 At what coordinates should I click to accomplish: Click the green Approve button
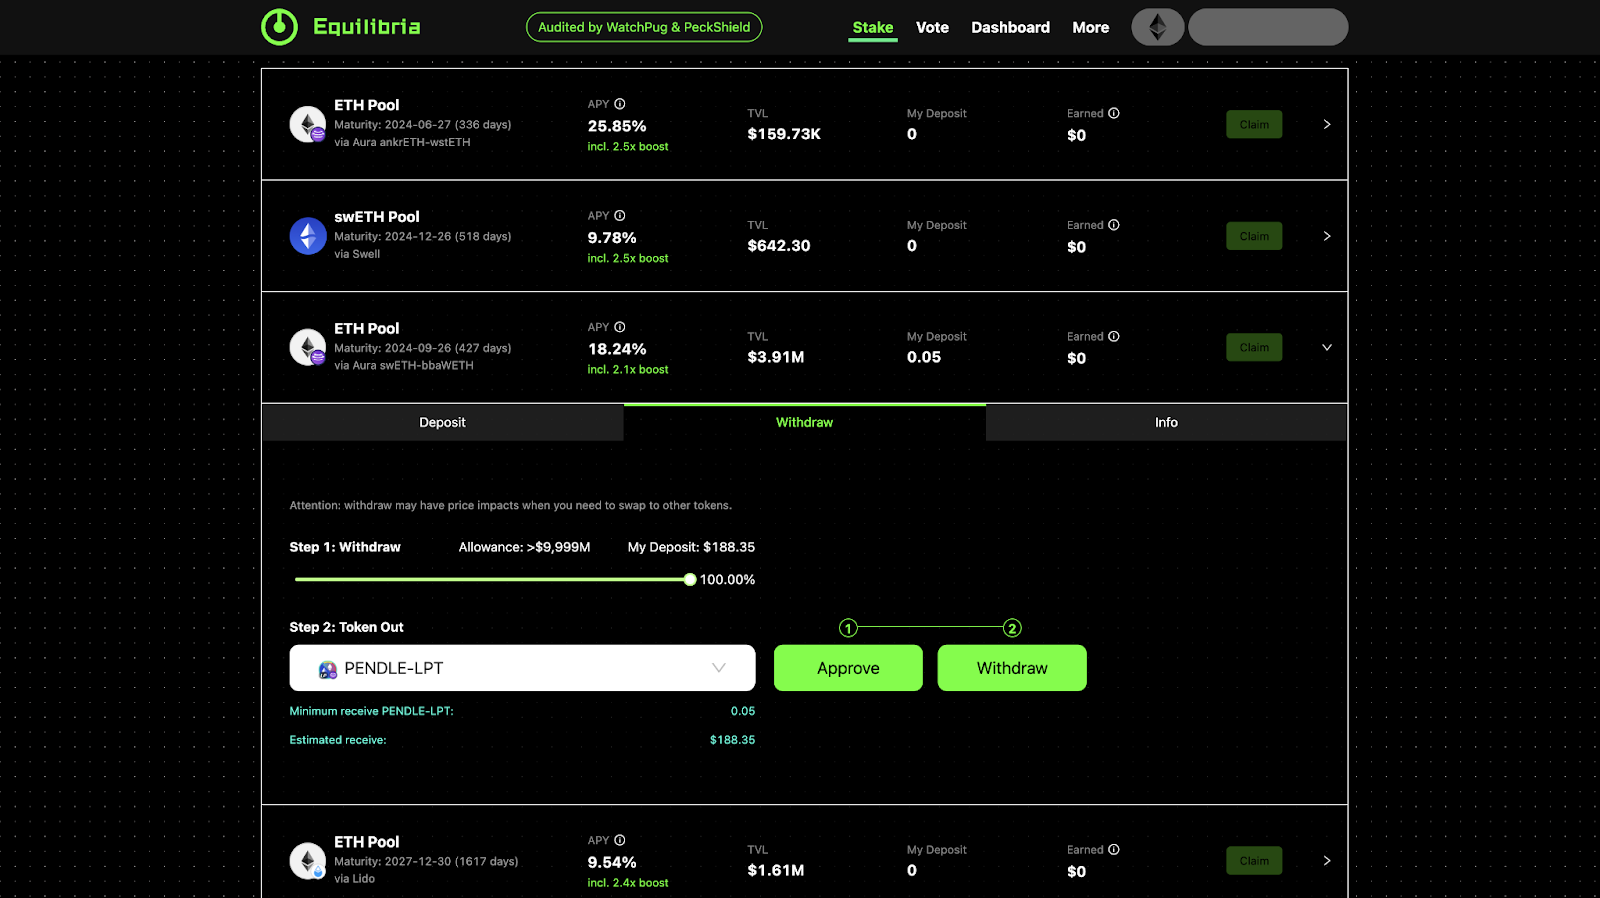coord(848,668)
